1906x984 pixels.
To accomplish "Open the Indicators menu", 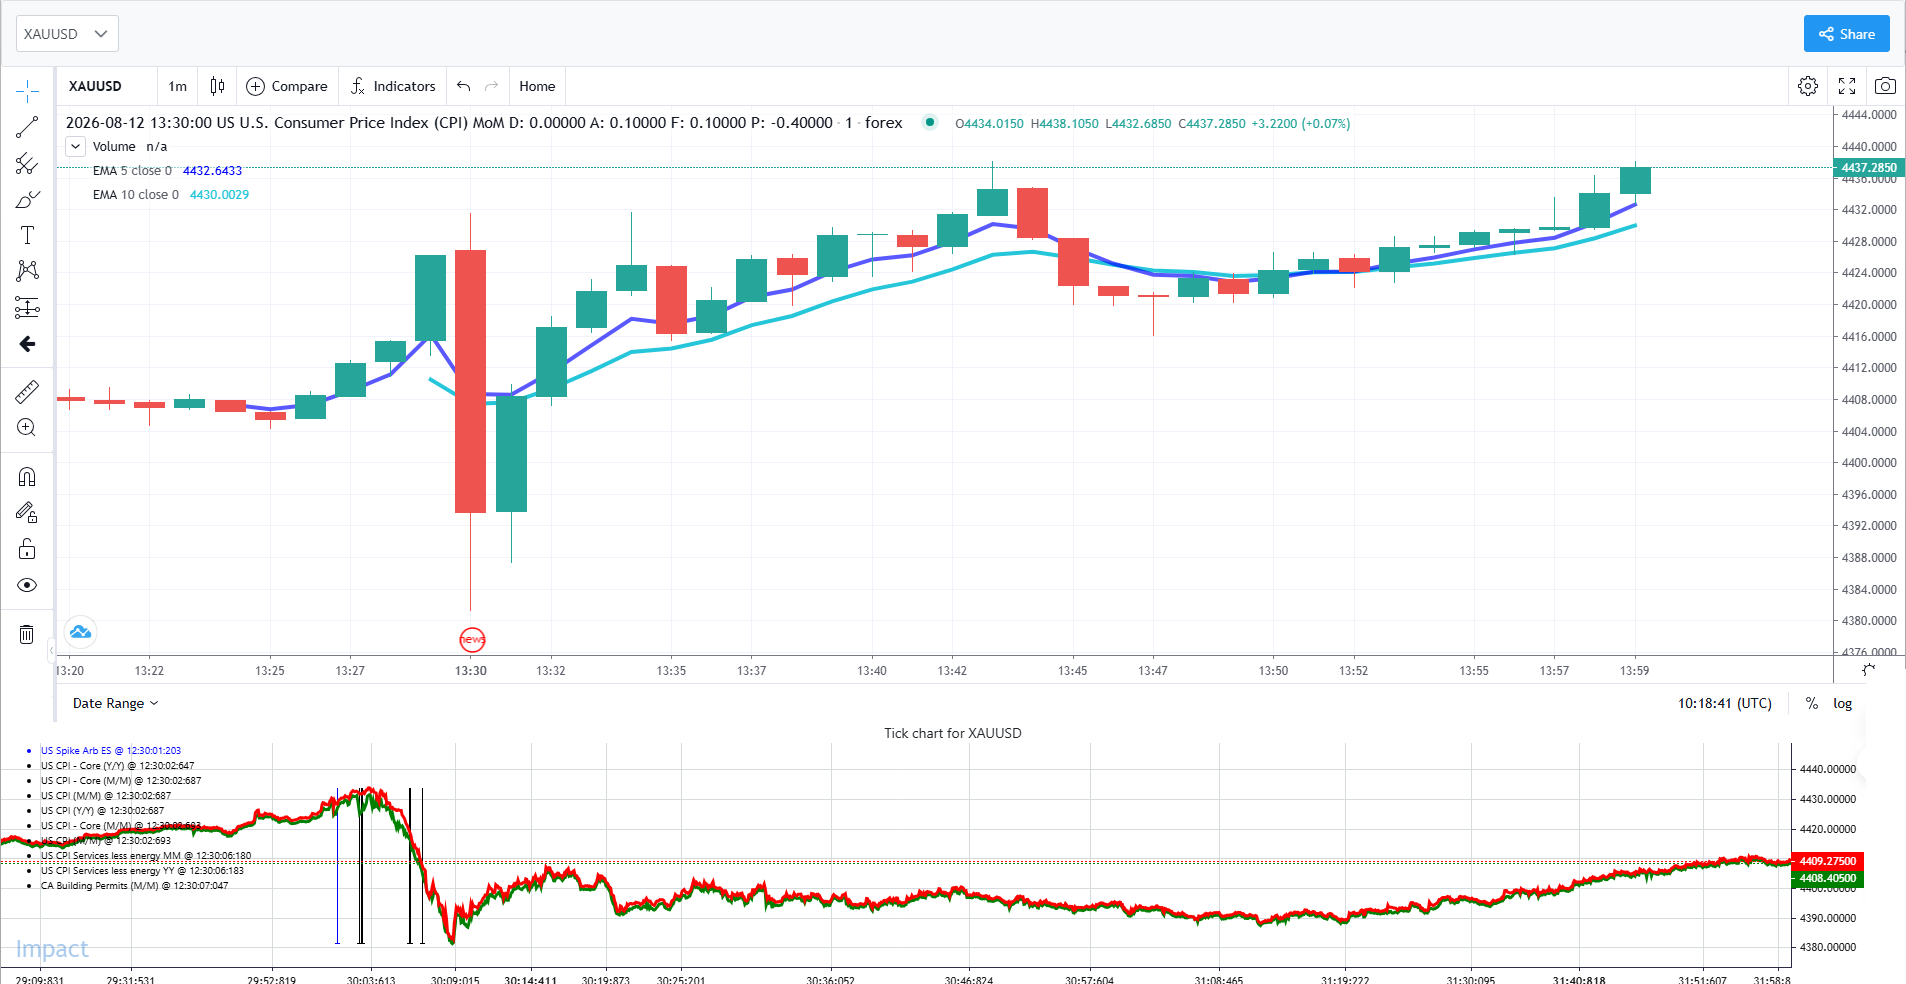I will click(393, 86).
